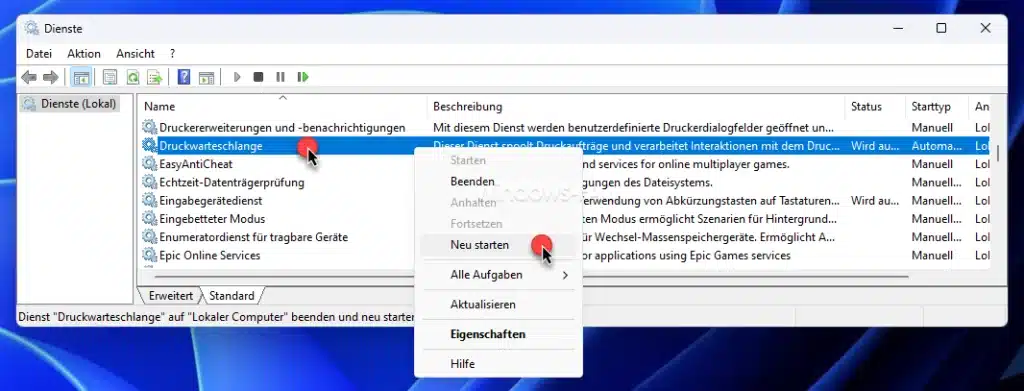Click Manuell starttyp of Druckererweiterungen row
This screenshot has width=1024, height=391.
click(932, 127)
